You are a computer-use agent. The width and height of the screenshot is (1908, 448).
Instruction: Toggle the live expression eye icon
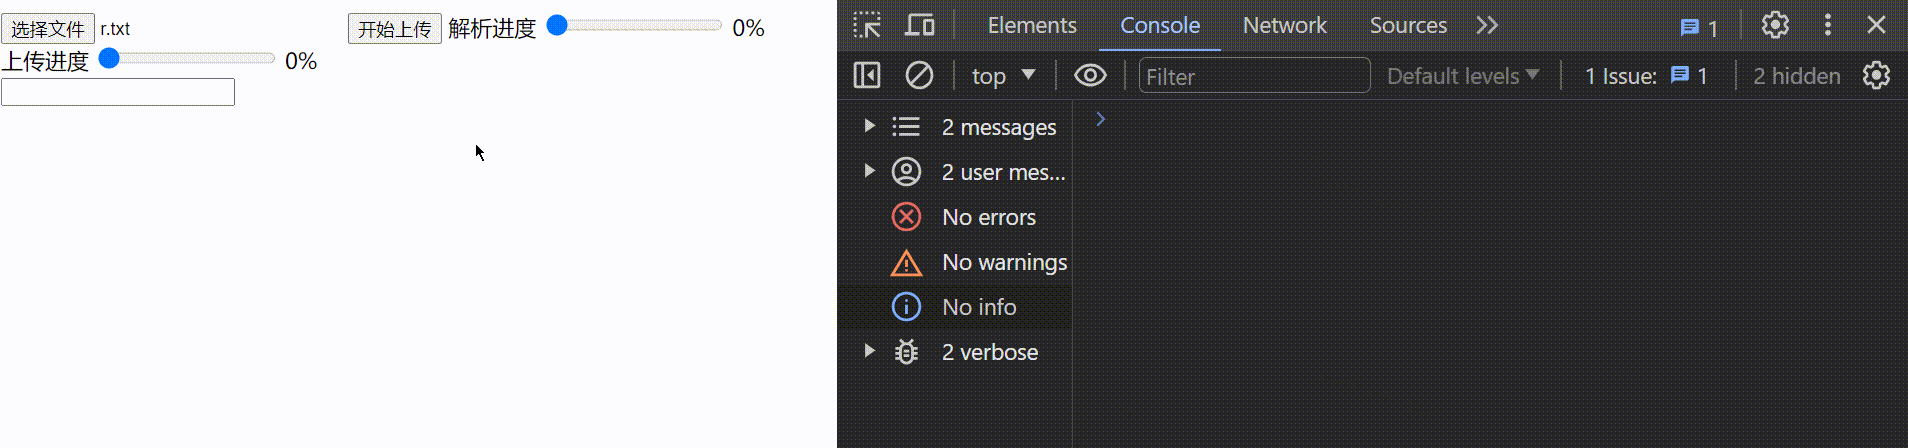point(1090,76)
